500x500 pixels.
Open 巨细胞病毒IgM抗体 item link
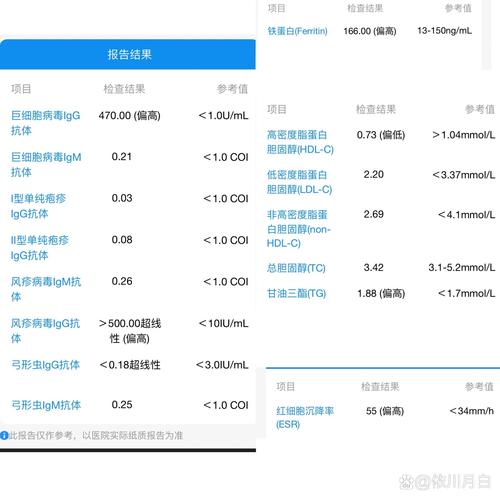click(46, 165)
